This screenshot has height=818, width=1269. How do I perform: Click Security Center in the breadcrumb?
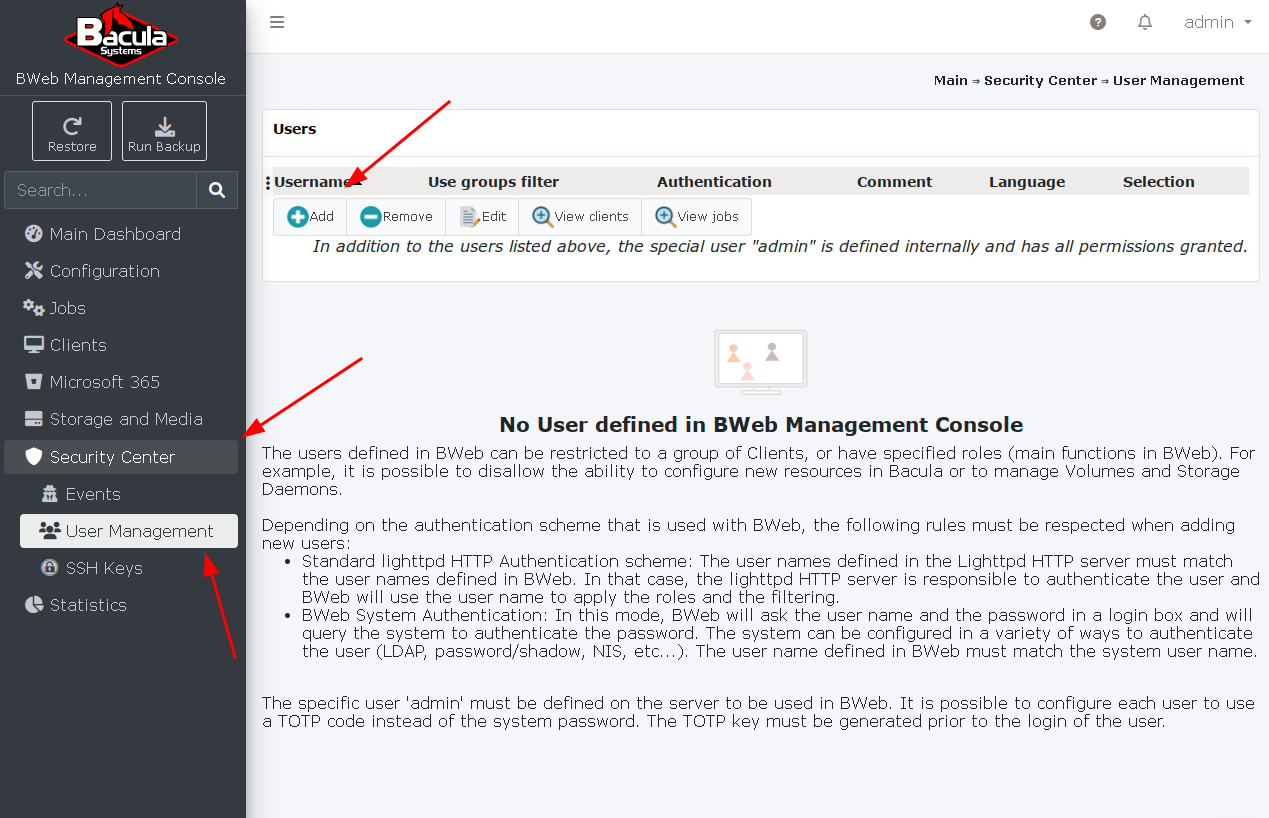click(x=1040, y=81)
